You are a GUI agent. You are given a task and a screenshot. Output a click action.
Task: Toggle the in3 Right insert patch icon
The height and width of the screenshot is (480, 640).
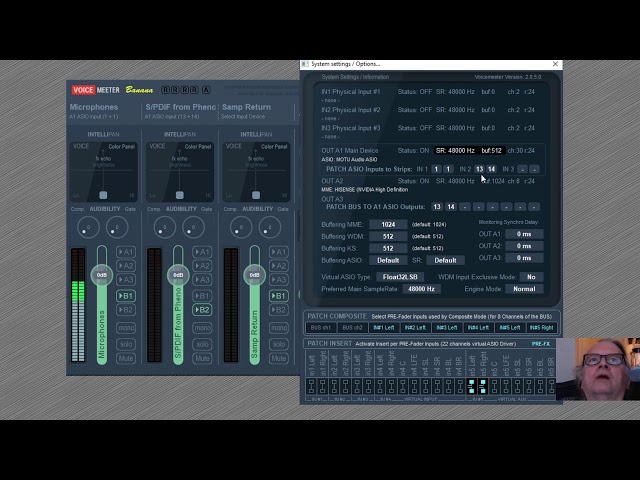coord(368,386)
